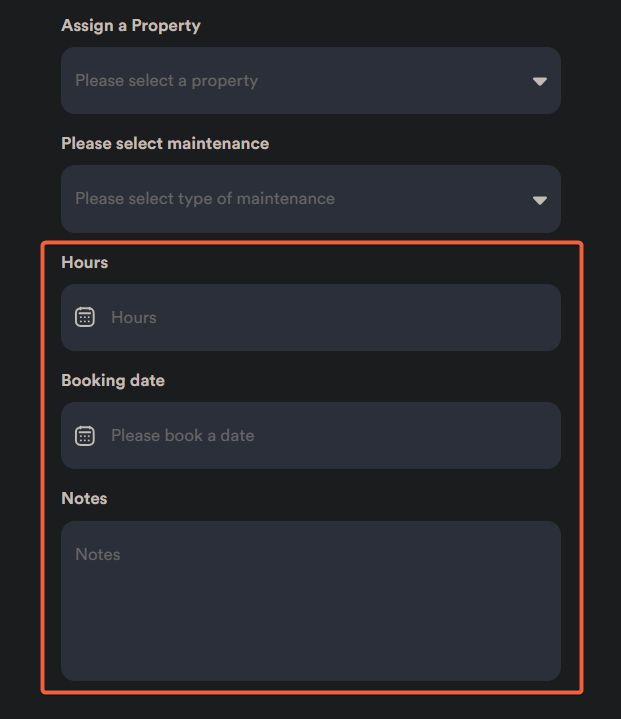This screenshot has width=621, height=719.
Task: Click the 'Please select type of maintenance' placeholder text
Action: (x=205, y=198)
